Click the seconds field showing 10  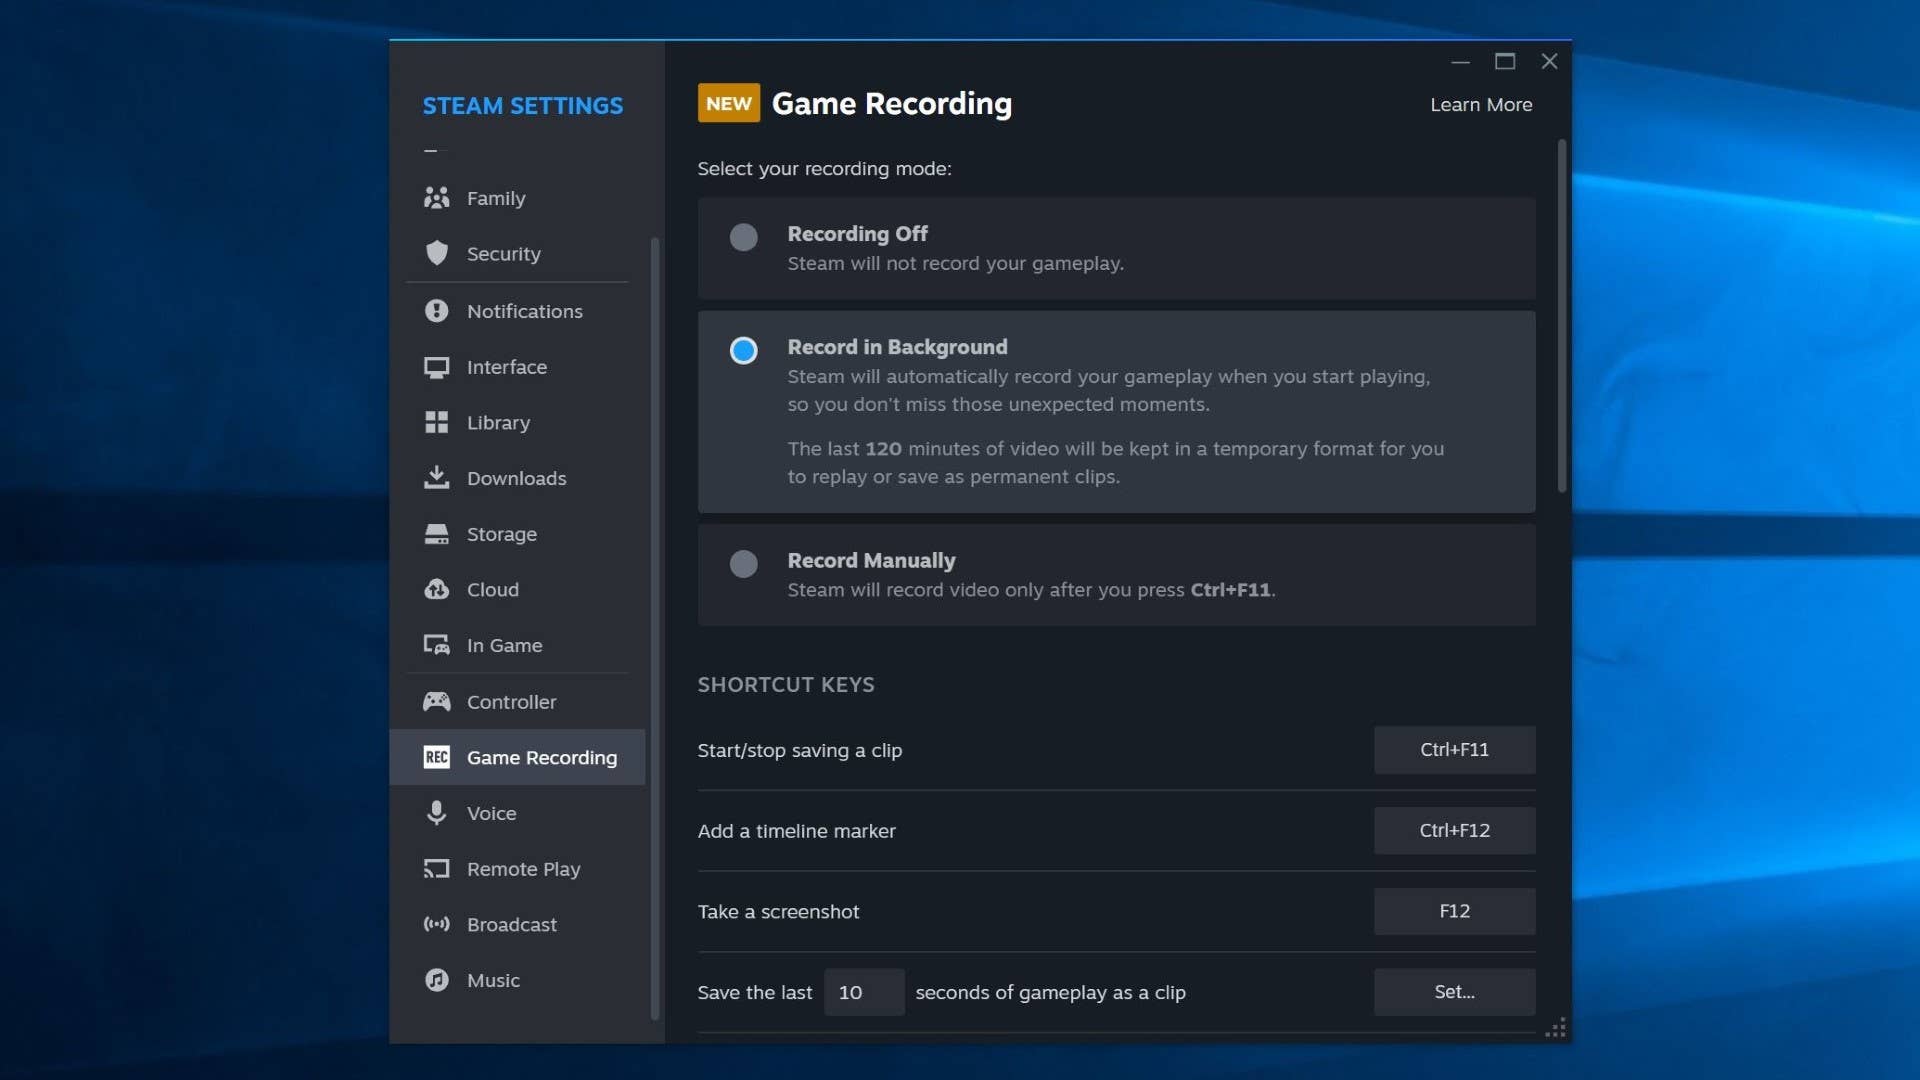click(x=864, y=992)
